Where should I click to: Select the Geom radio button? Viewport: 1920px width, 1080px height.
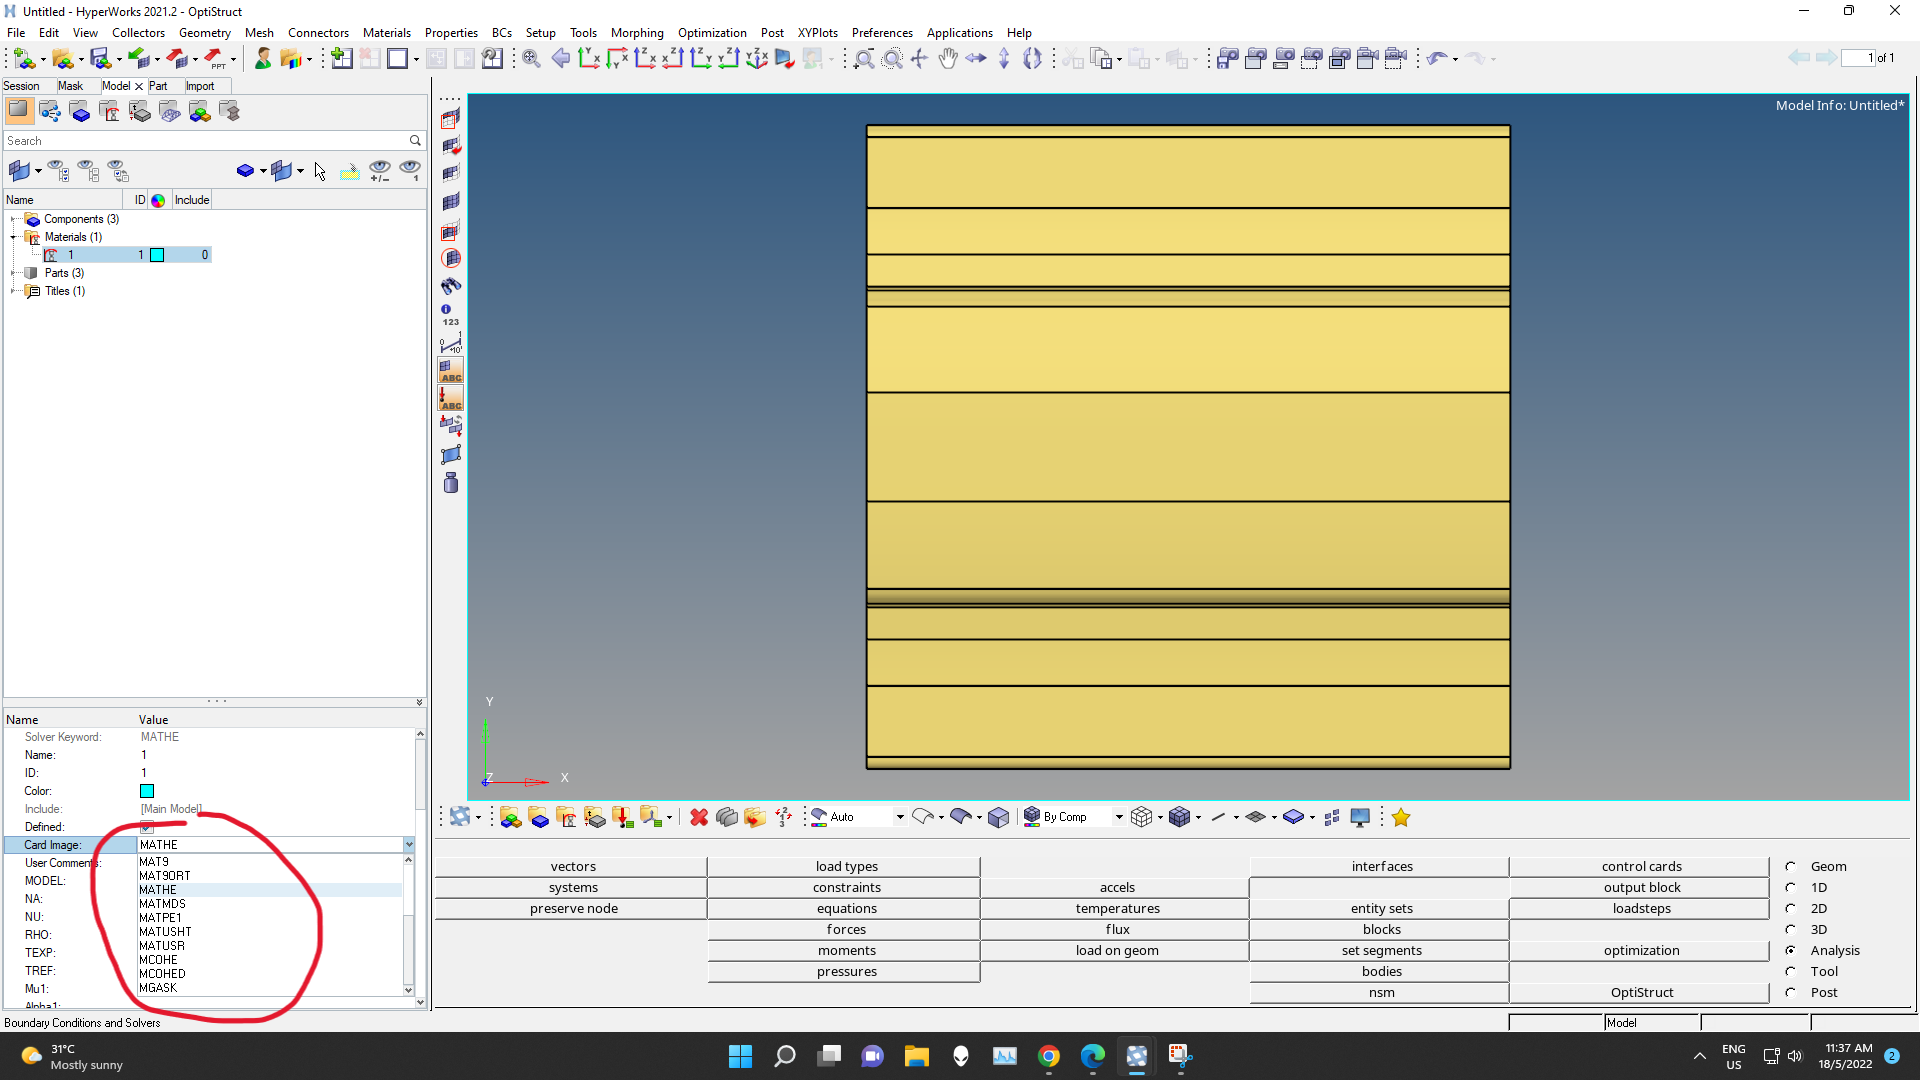[1791, 866]
